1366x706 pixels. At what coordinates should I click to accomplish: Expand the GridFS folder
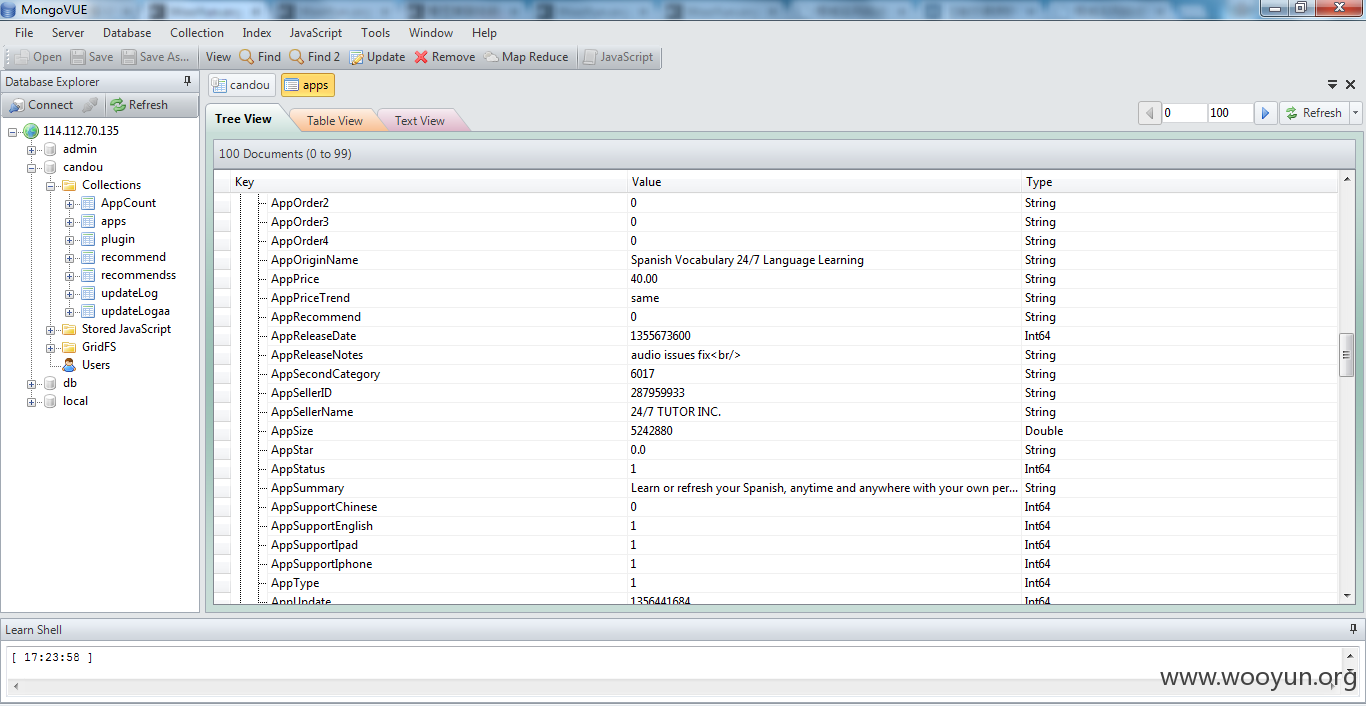tap(51, 348)
